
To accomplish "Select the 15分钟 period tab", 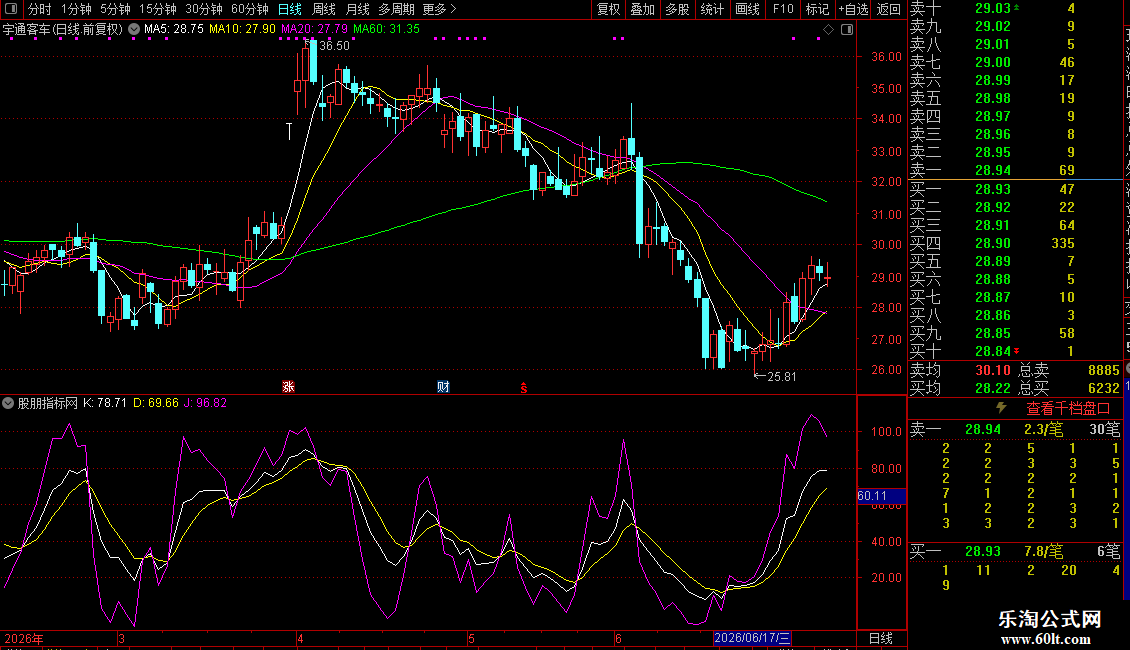I will (158, 9).
